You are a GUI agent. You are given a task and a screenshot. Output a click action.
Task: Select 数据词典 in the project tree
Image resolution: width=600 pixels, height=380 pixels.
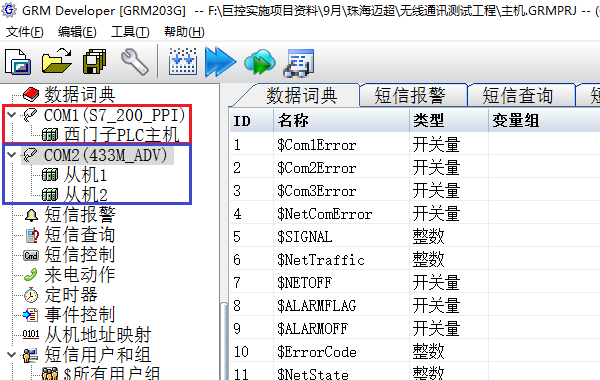pyautogui.click(x=80, y=95)
